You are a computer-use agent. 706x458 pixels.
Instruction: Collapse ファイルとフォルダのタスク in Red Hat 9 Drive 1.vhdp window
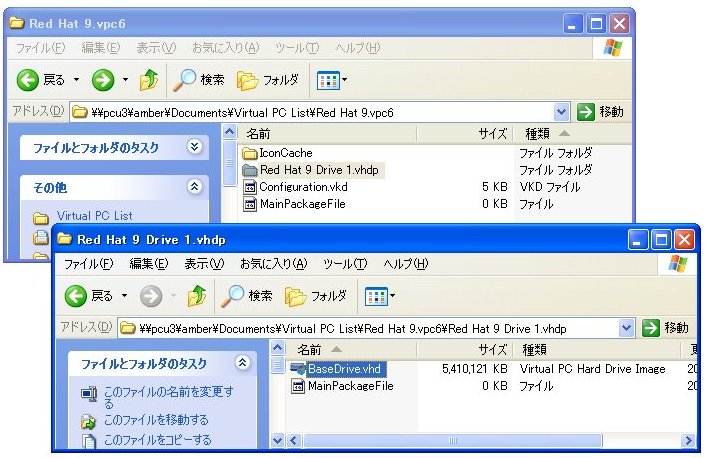[242, 362]
